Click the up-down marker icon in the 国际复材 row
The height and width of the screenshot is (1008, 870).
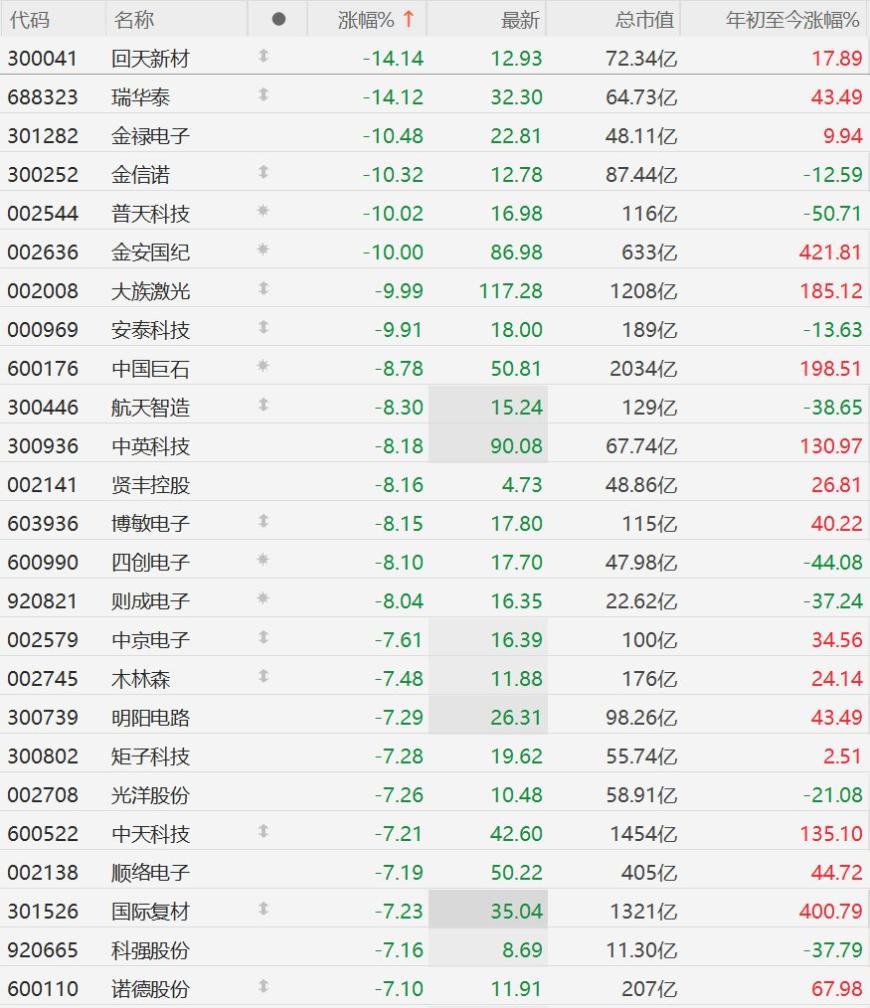pyautogui.click(x=263, y=908)
